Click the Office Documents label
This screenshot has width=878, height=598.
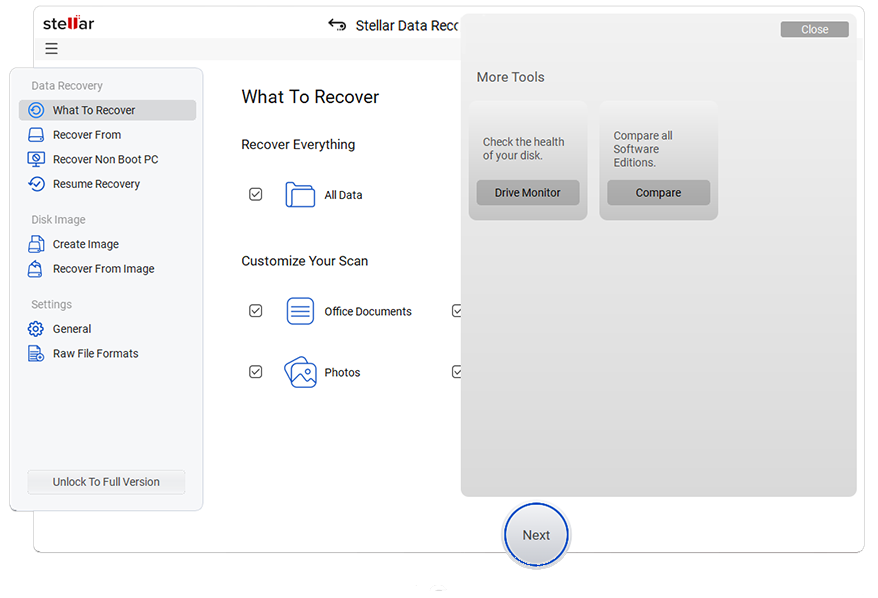tap(368, 311)
